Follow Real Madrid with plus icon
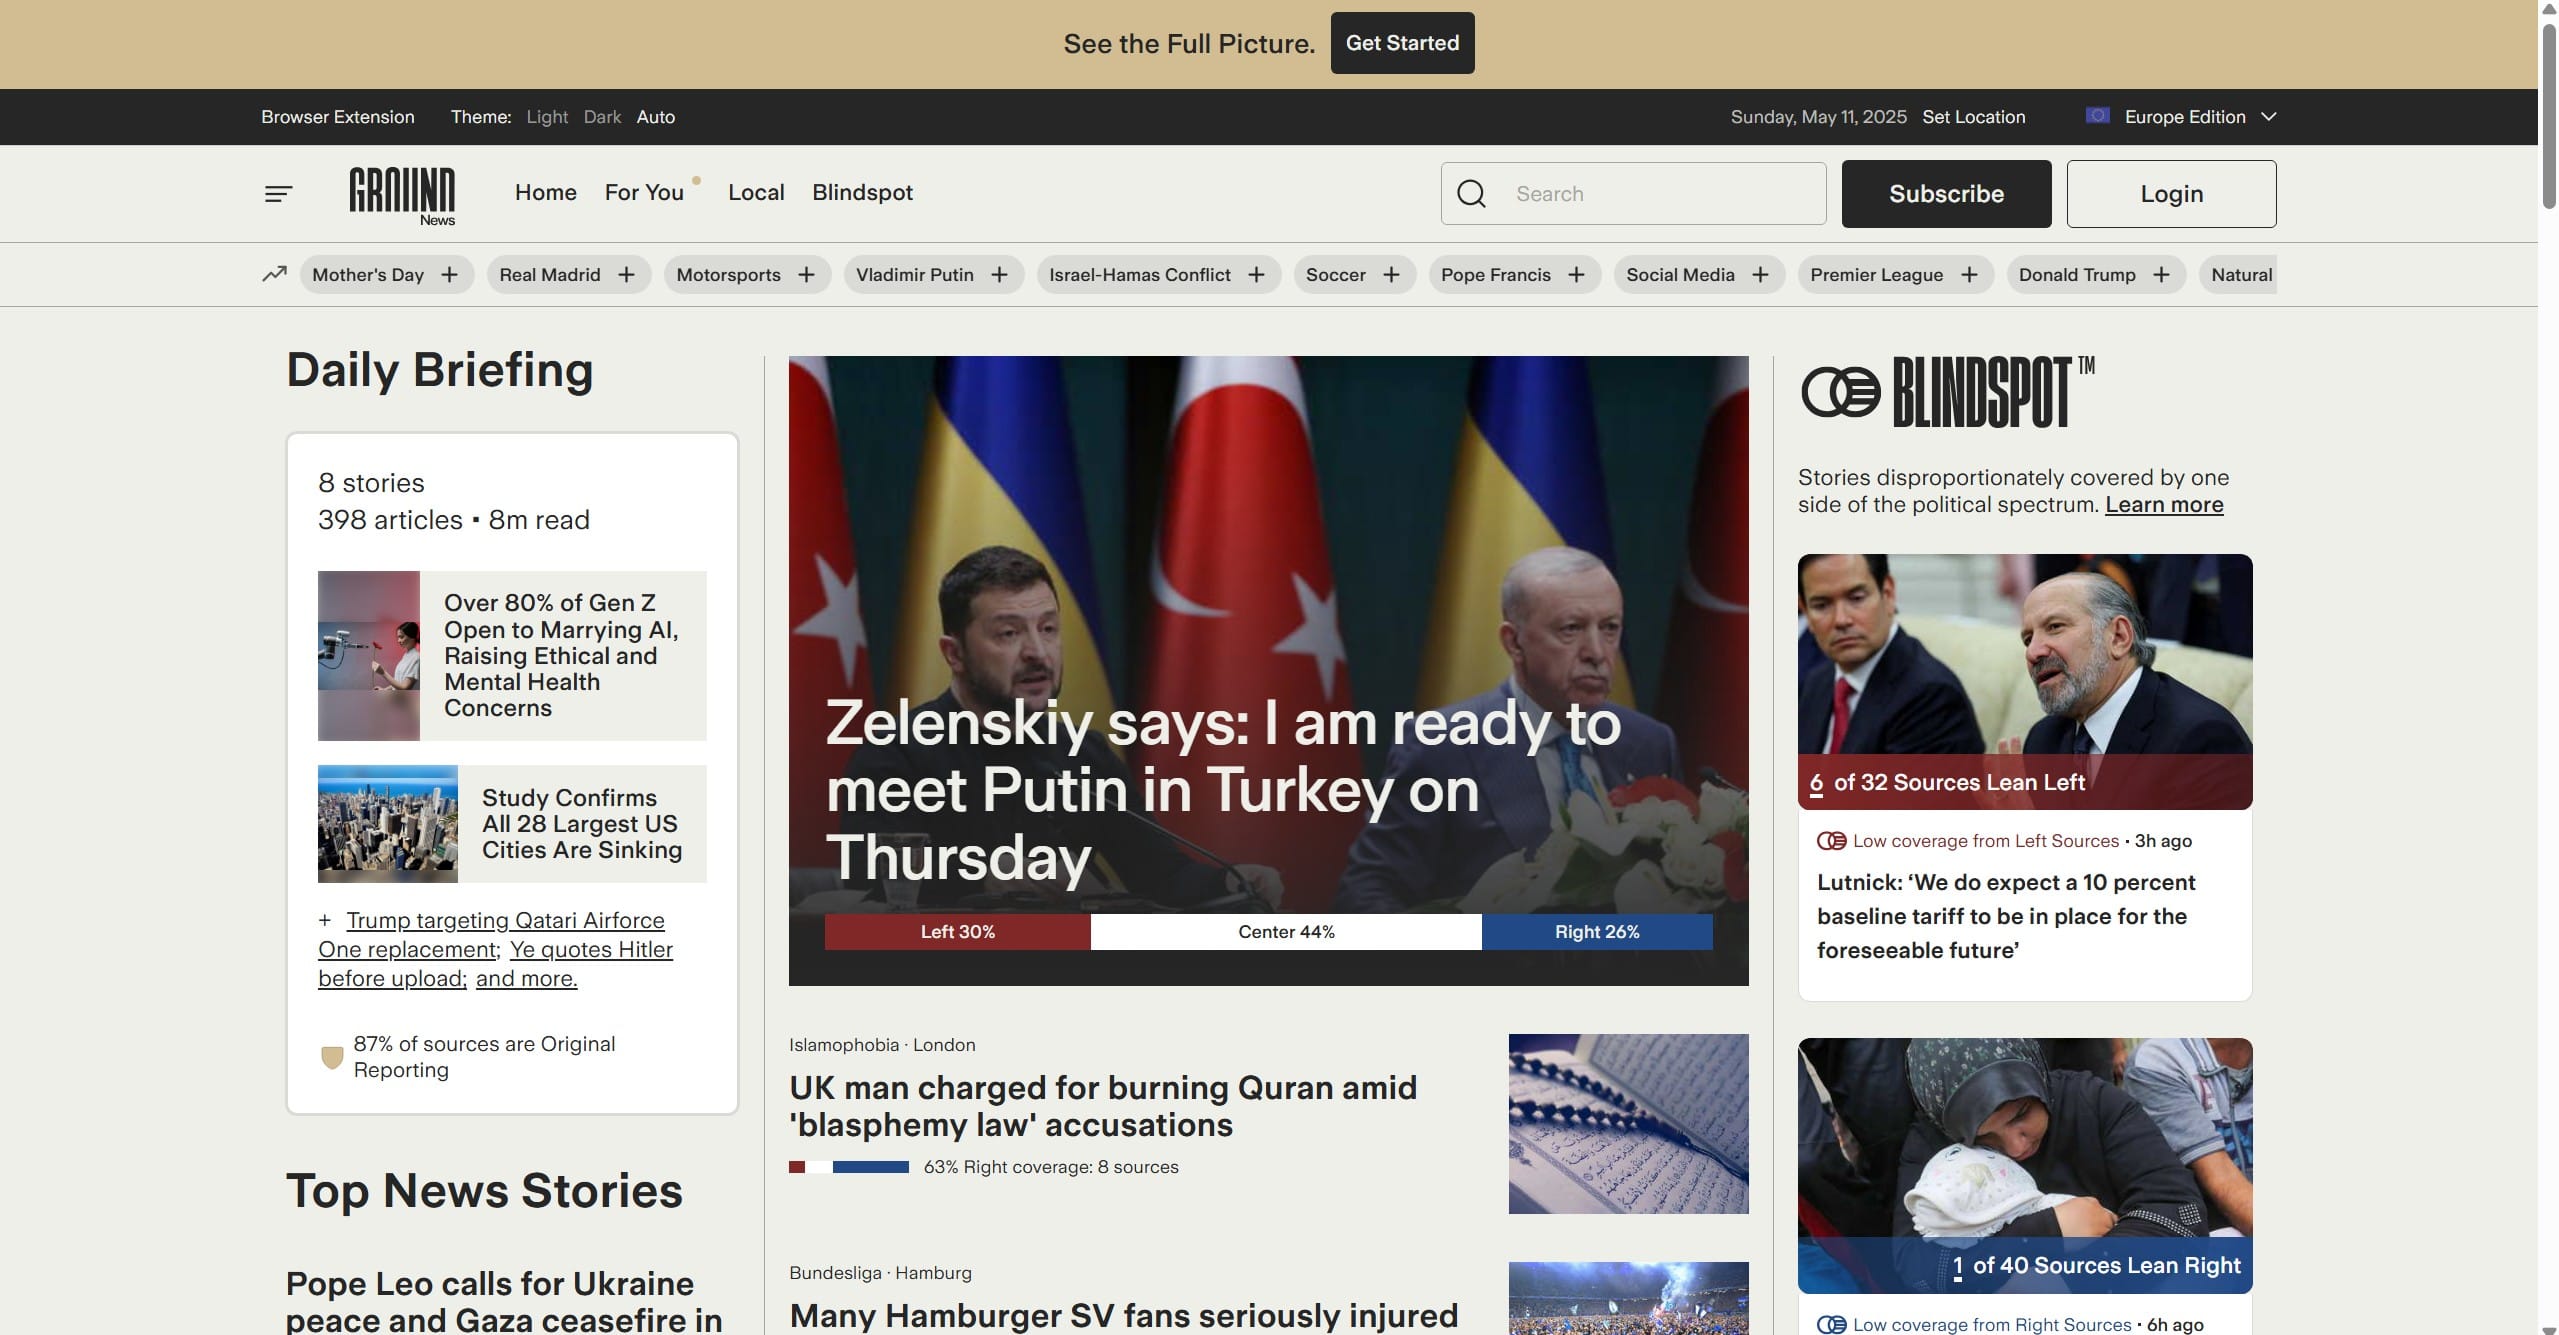This screenshot has height=1335, width=2559. tap(626, 275)
